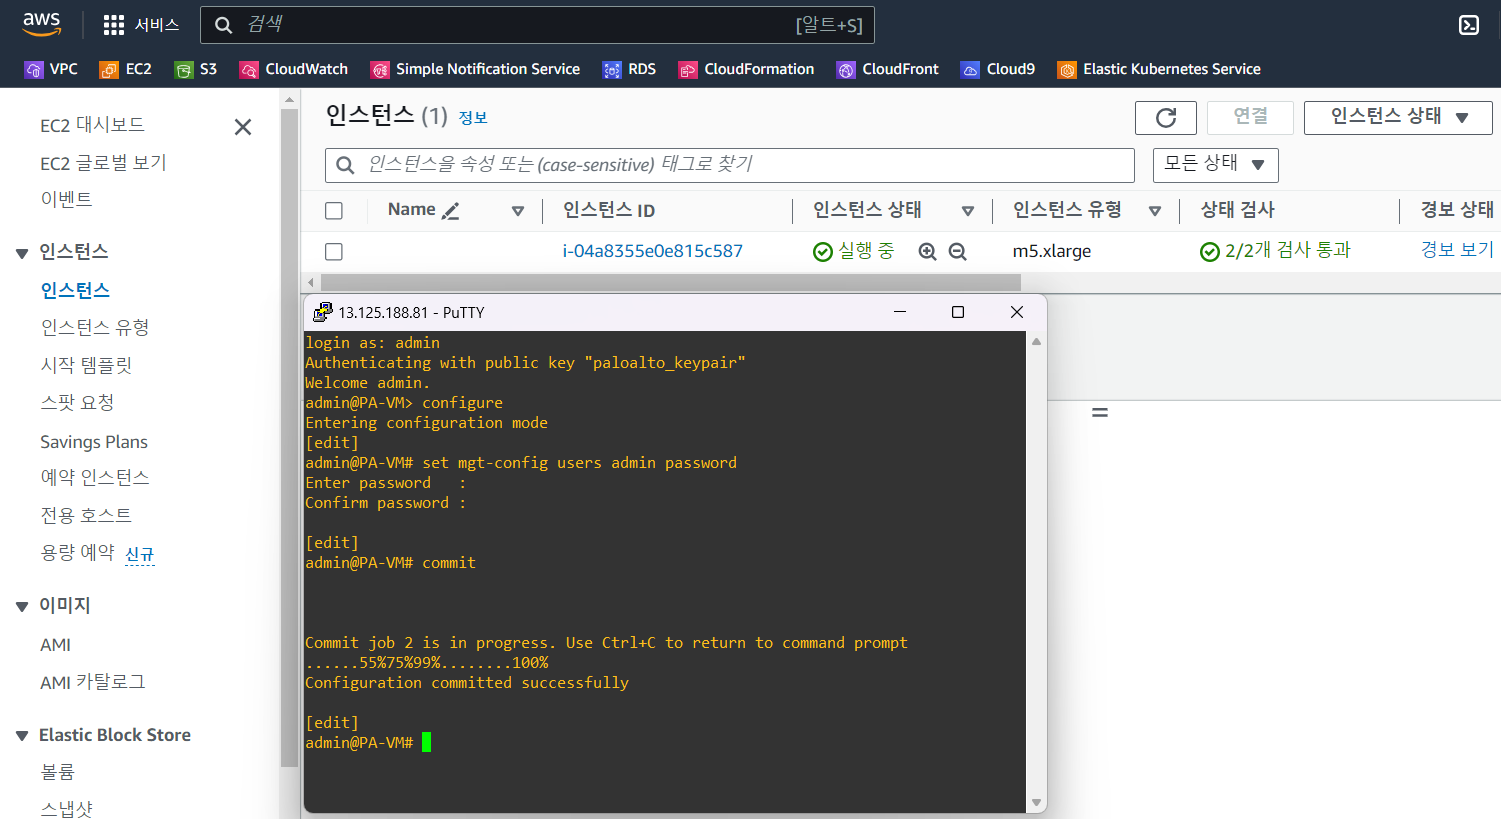
Task: Click PuTTY terminal scroll up arrow
Action: (x=1036, y=342)
